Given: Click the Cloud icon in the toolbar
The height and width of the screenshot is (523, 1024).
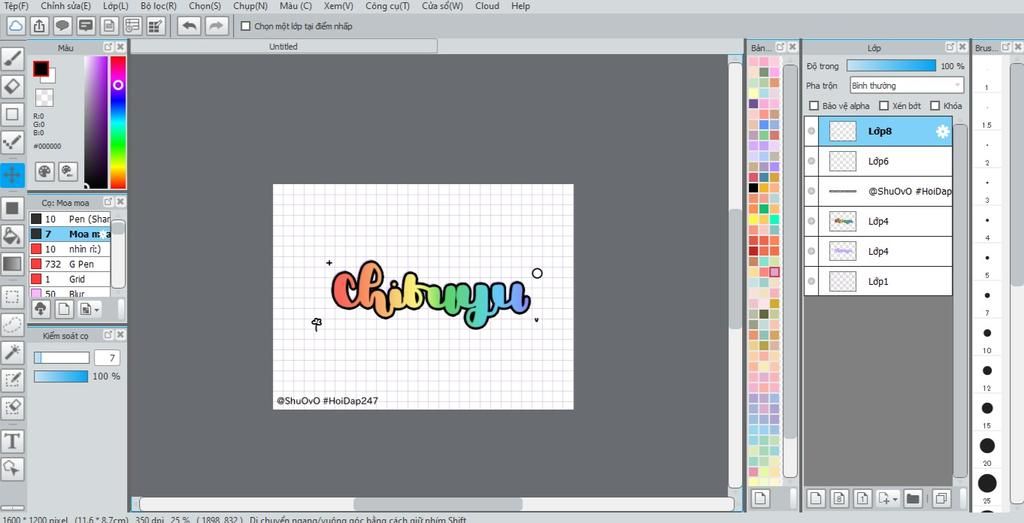Looking at the screenshot, I should [16, 26].
